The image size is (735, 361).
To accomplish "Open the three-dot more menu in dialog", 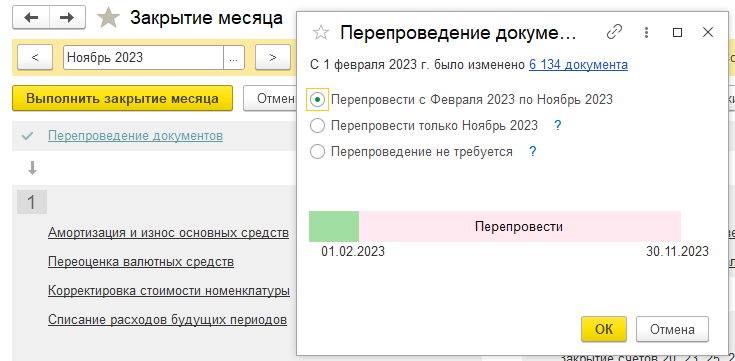I will 646,32.
